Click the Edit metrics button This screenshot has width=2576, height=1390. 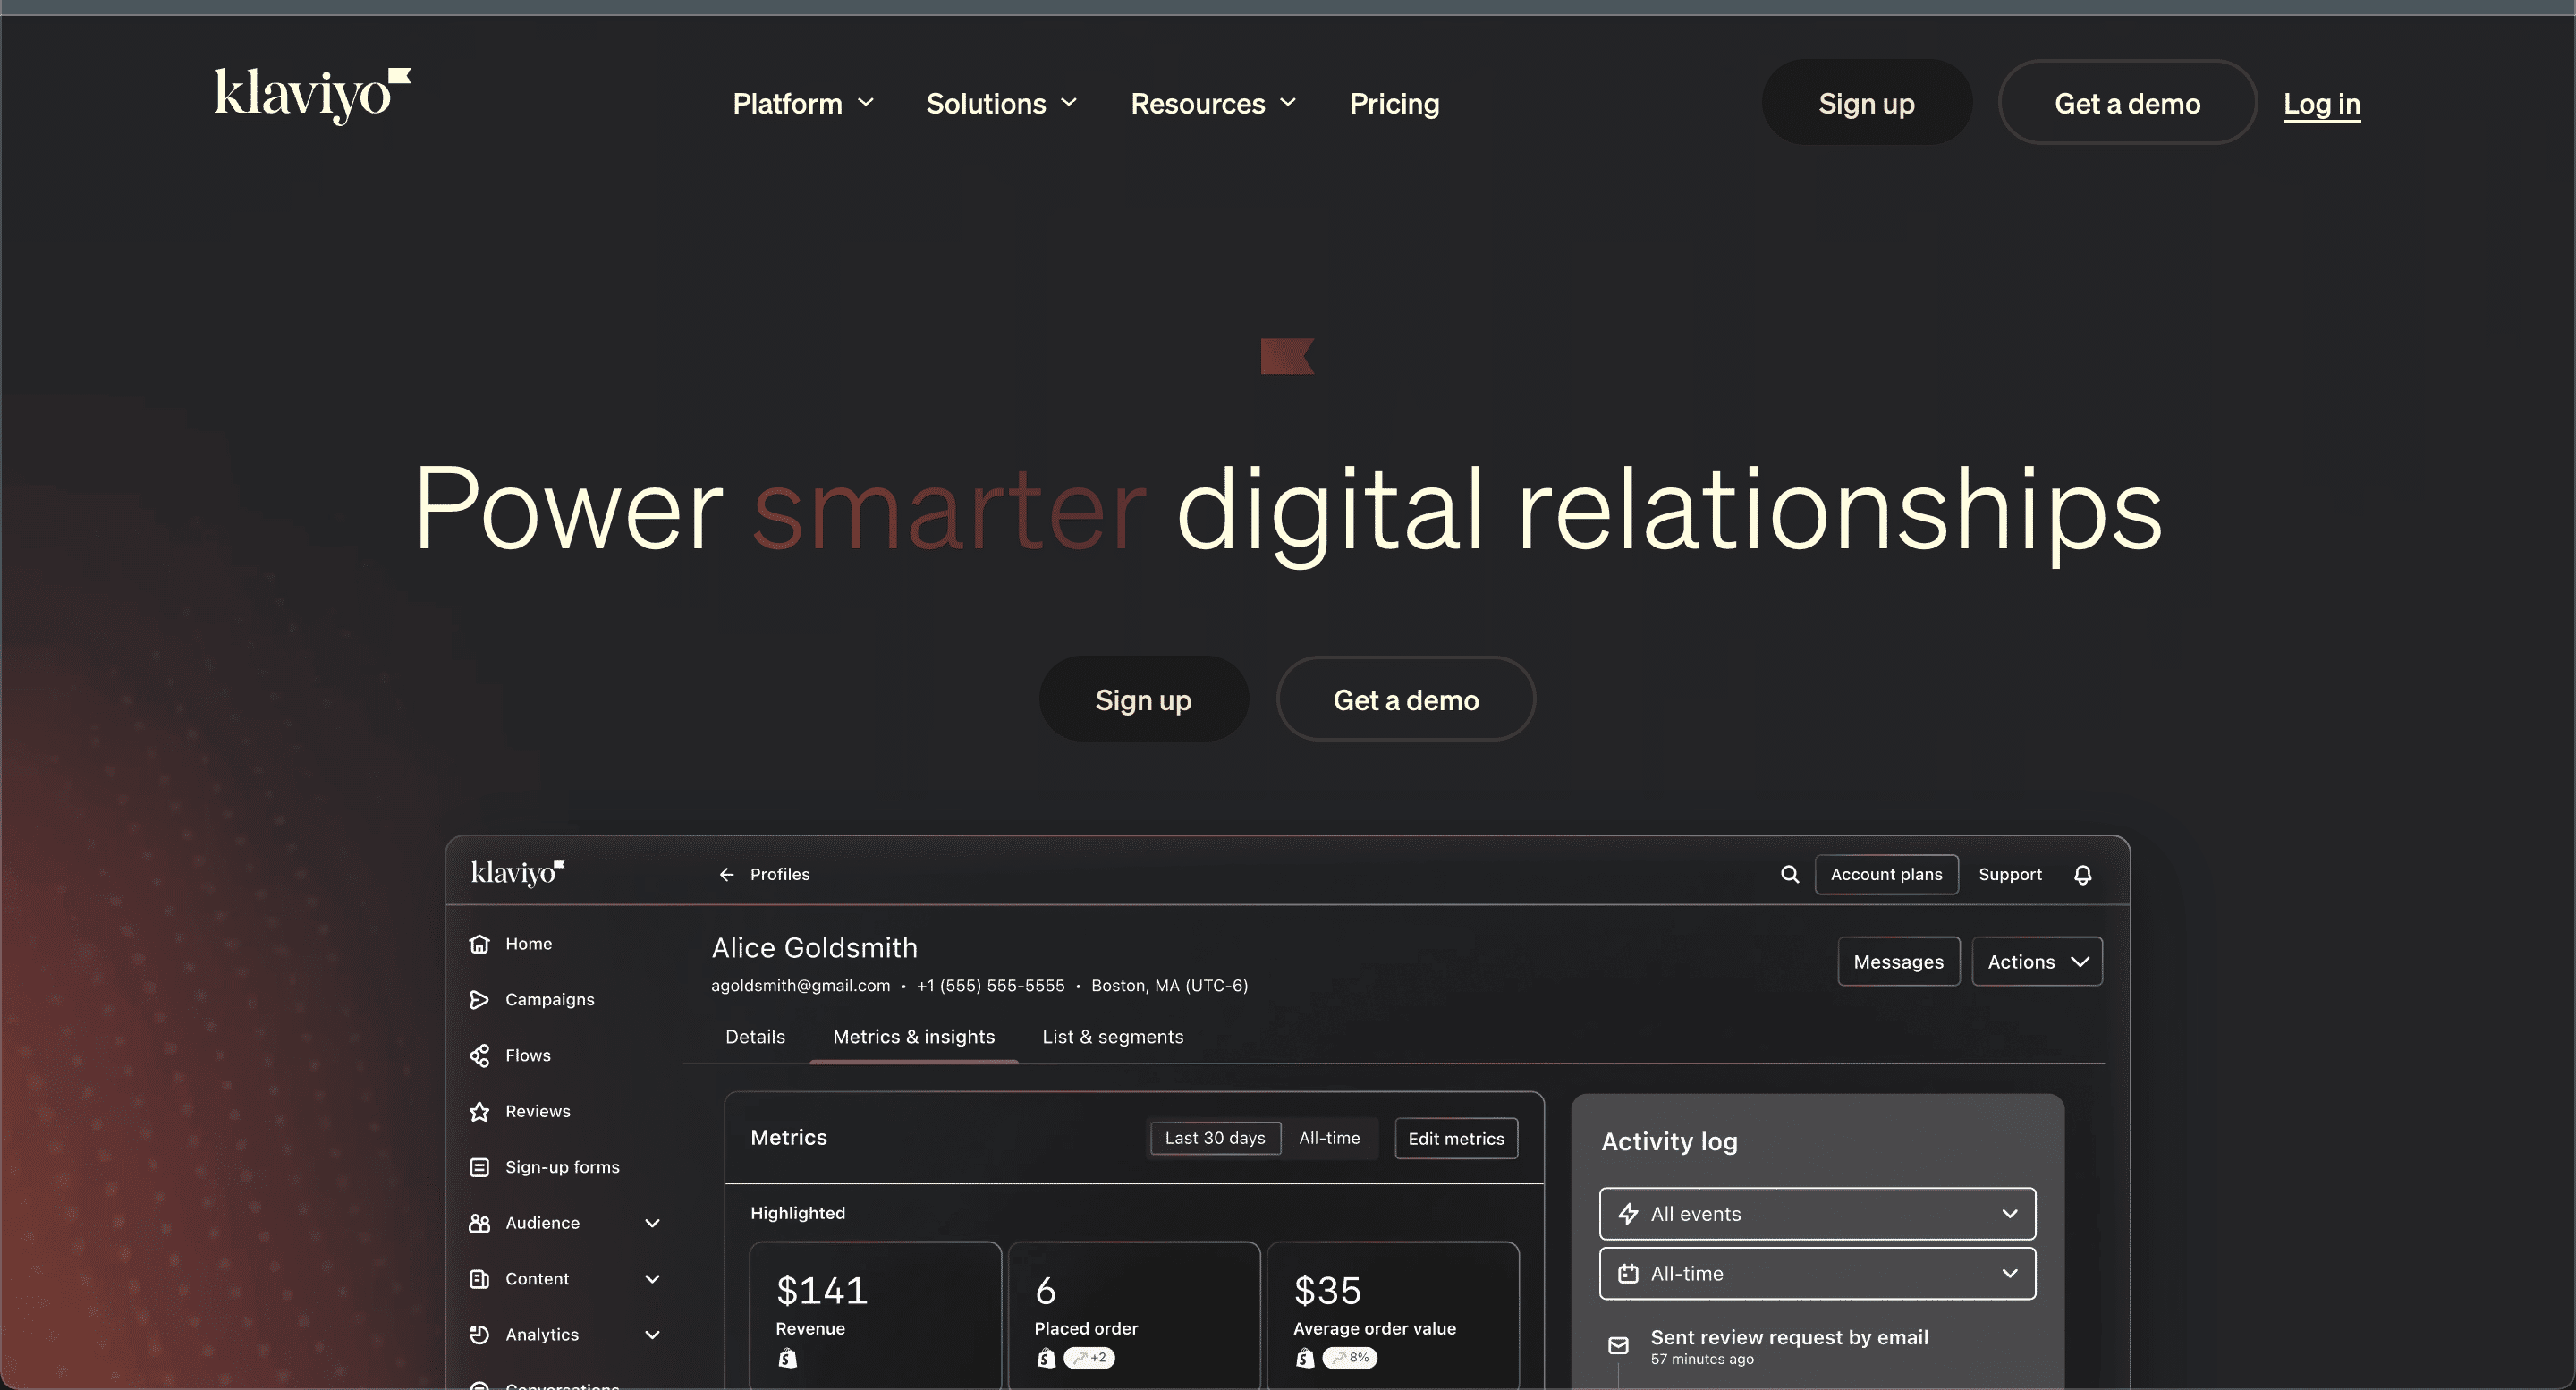[1456, 1138]
